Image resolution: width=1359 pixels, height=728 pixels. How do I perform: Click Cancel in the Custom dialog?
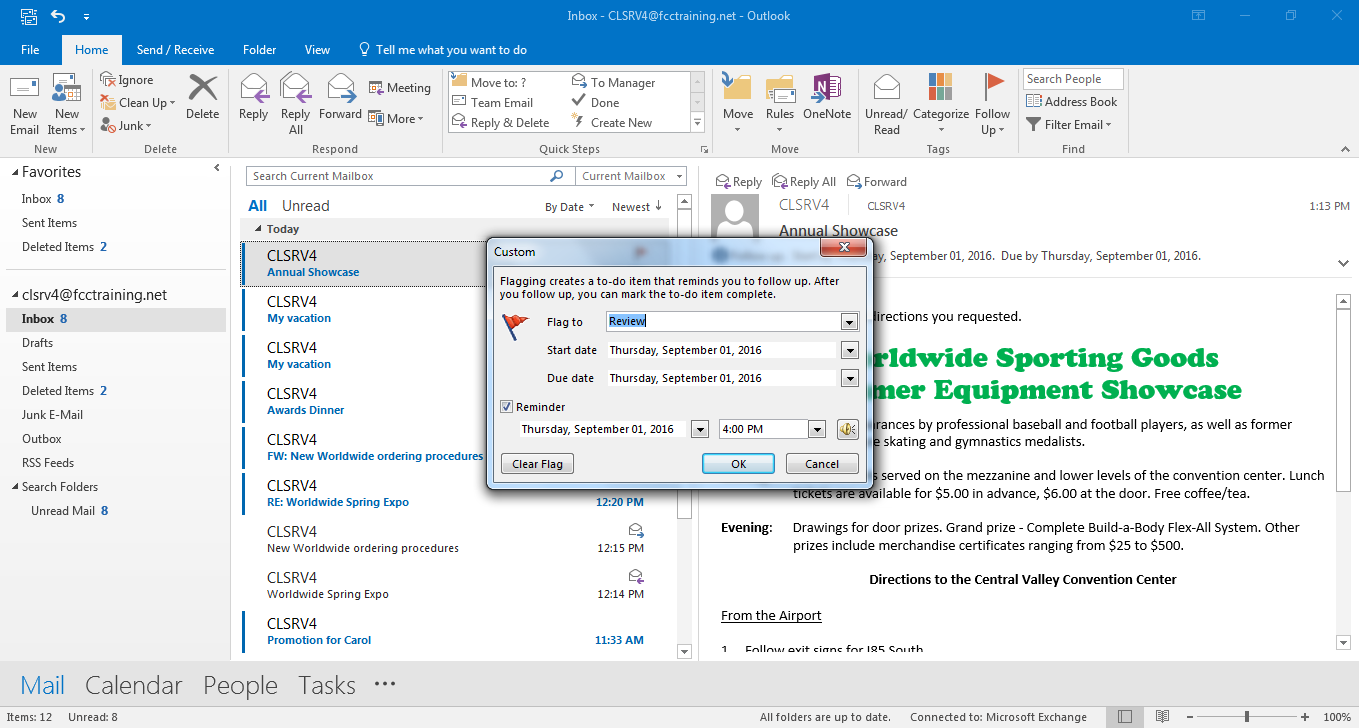822,464
